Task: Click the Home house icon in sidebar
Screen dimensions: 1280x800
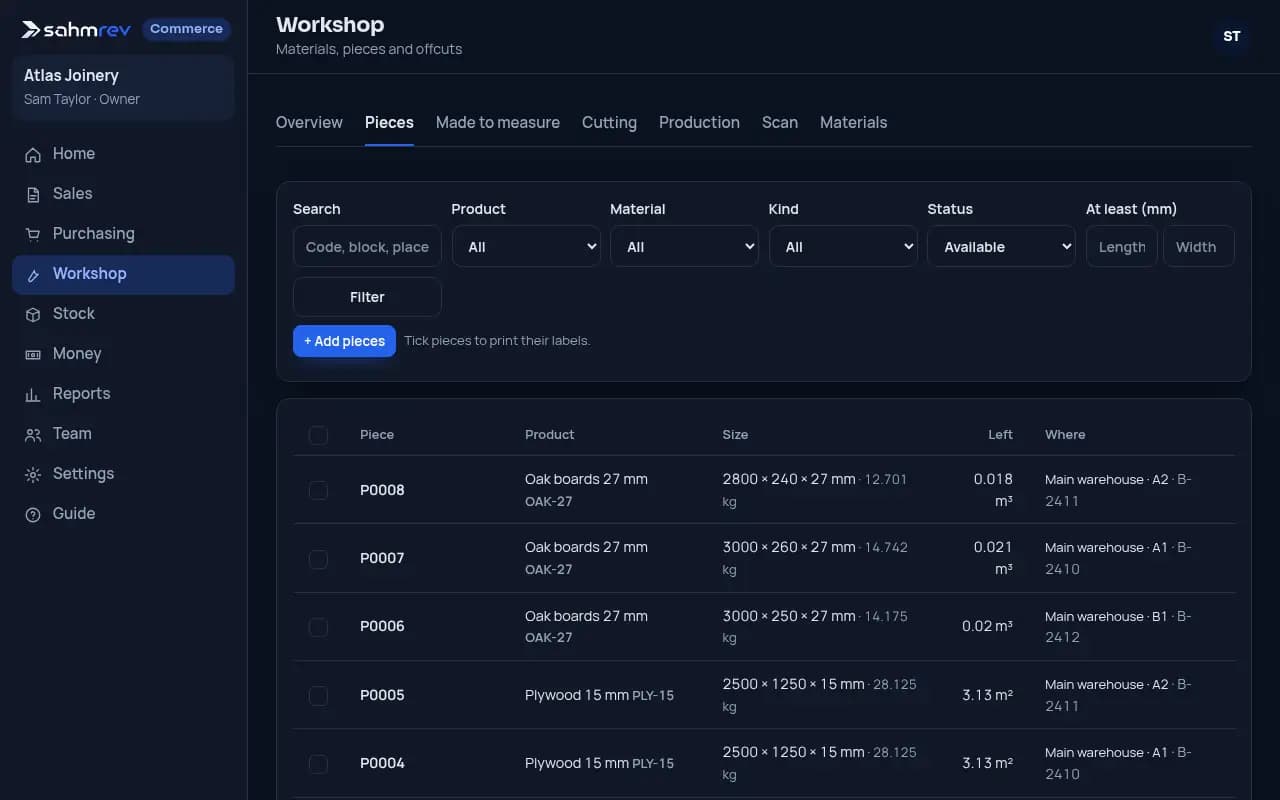Action: click(33, 154)
